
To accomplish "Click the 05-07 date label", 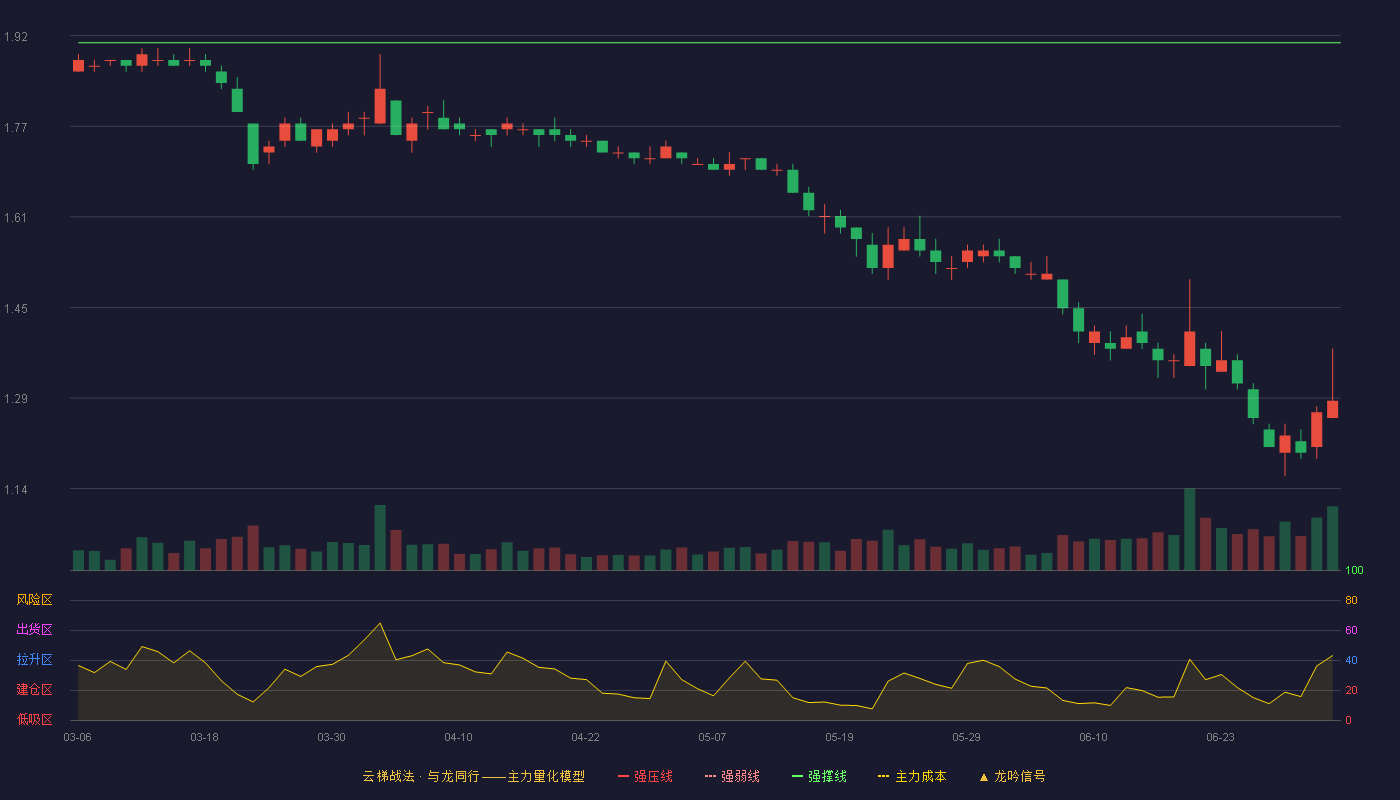I will click(712, 737).
